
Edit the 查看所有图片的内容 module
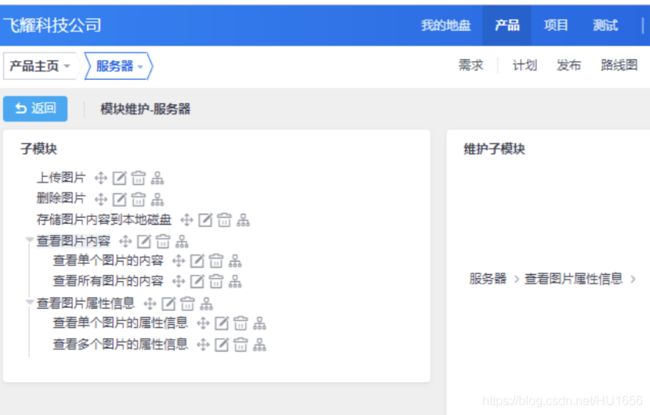click(x=197, y=281)
